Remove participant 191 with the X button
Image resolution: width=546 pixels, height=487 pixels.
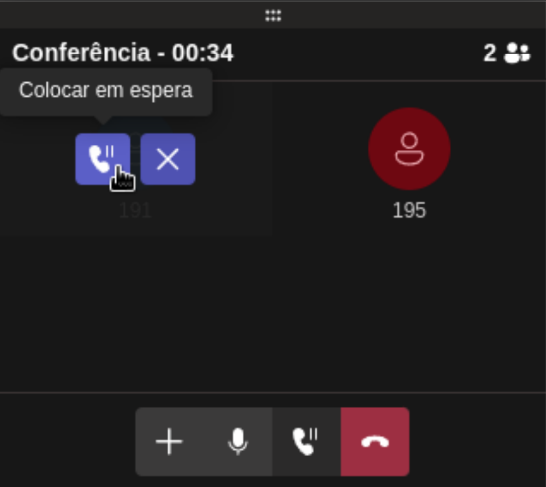168,159
